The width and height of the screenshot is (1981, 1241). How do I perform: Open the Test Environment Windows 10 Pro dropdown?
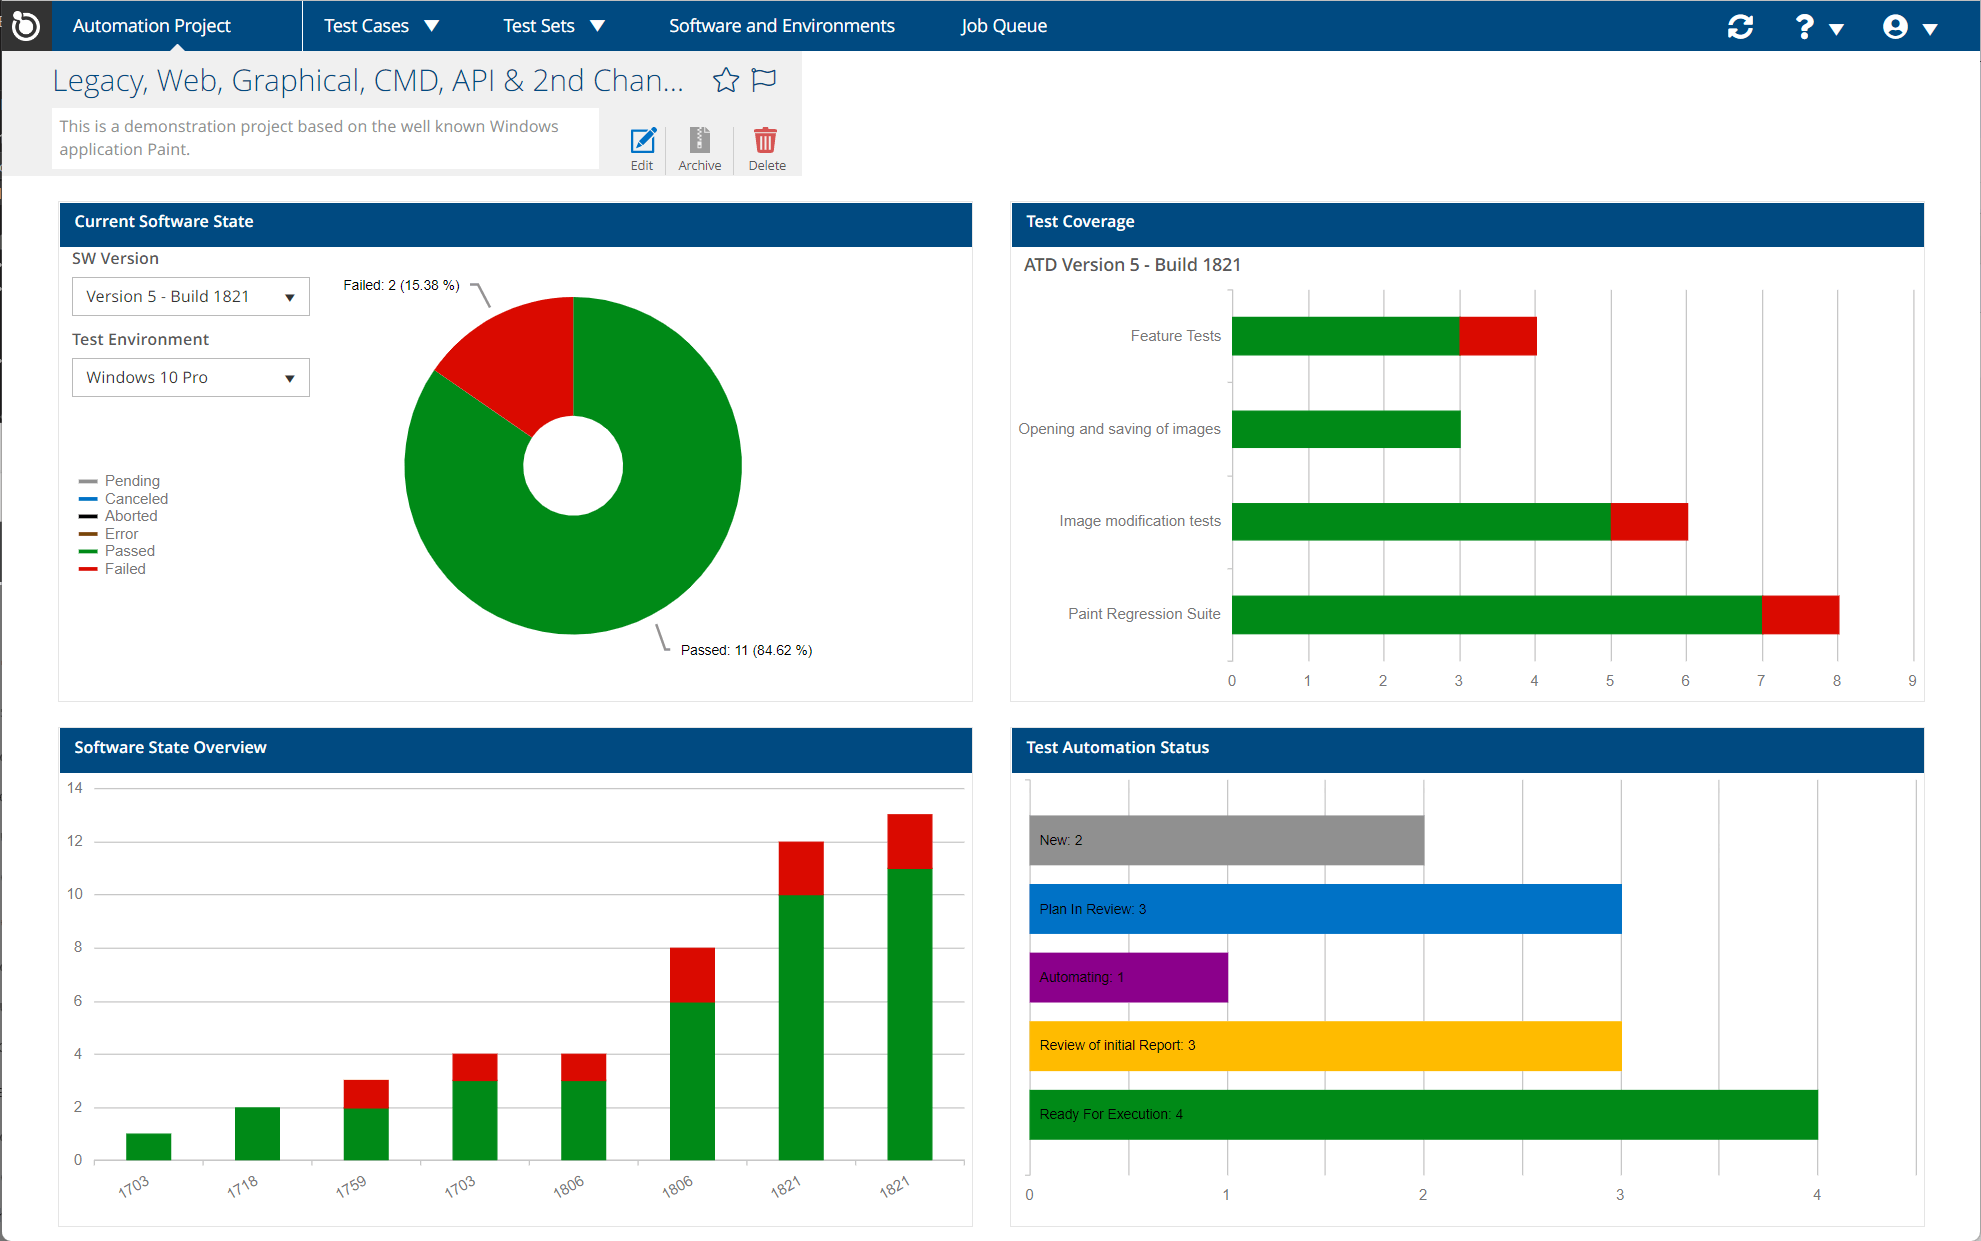click(190, 378)
